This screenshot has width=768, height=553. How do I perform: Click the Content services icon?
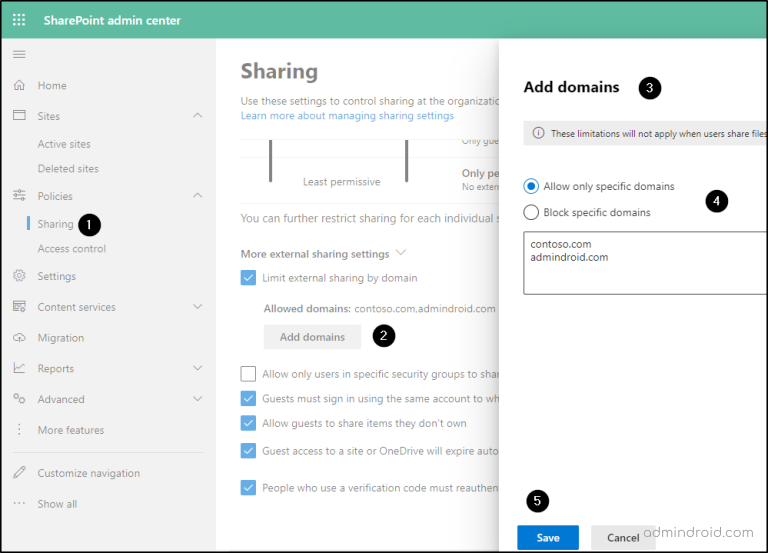(19, 307)
